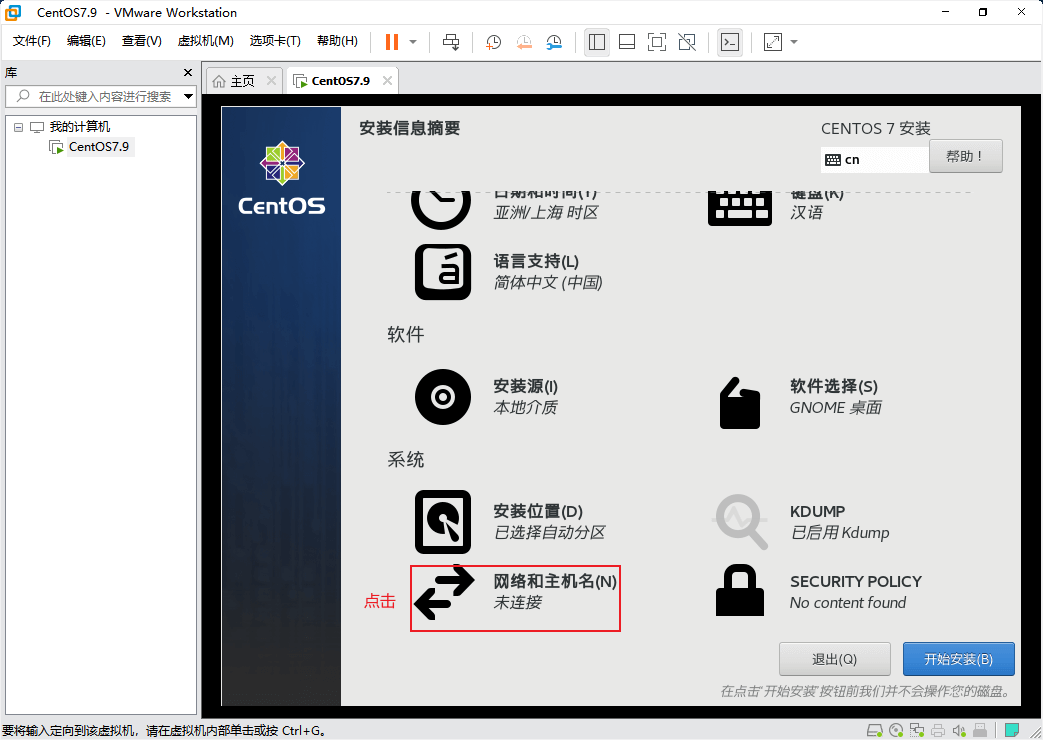Open the snapshot manager
The image size is (1043, 740).
tap(554, 42)
